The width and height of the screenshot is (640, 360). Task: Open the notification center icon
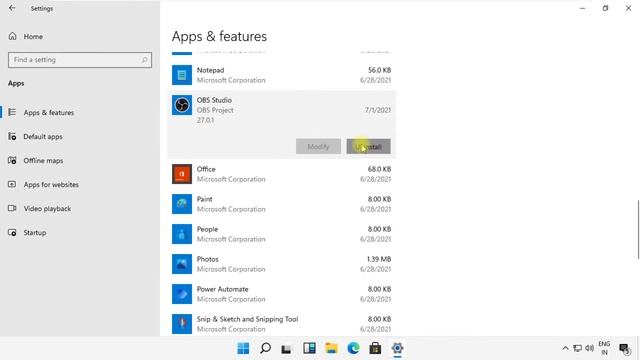(x=624, y=349)
